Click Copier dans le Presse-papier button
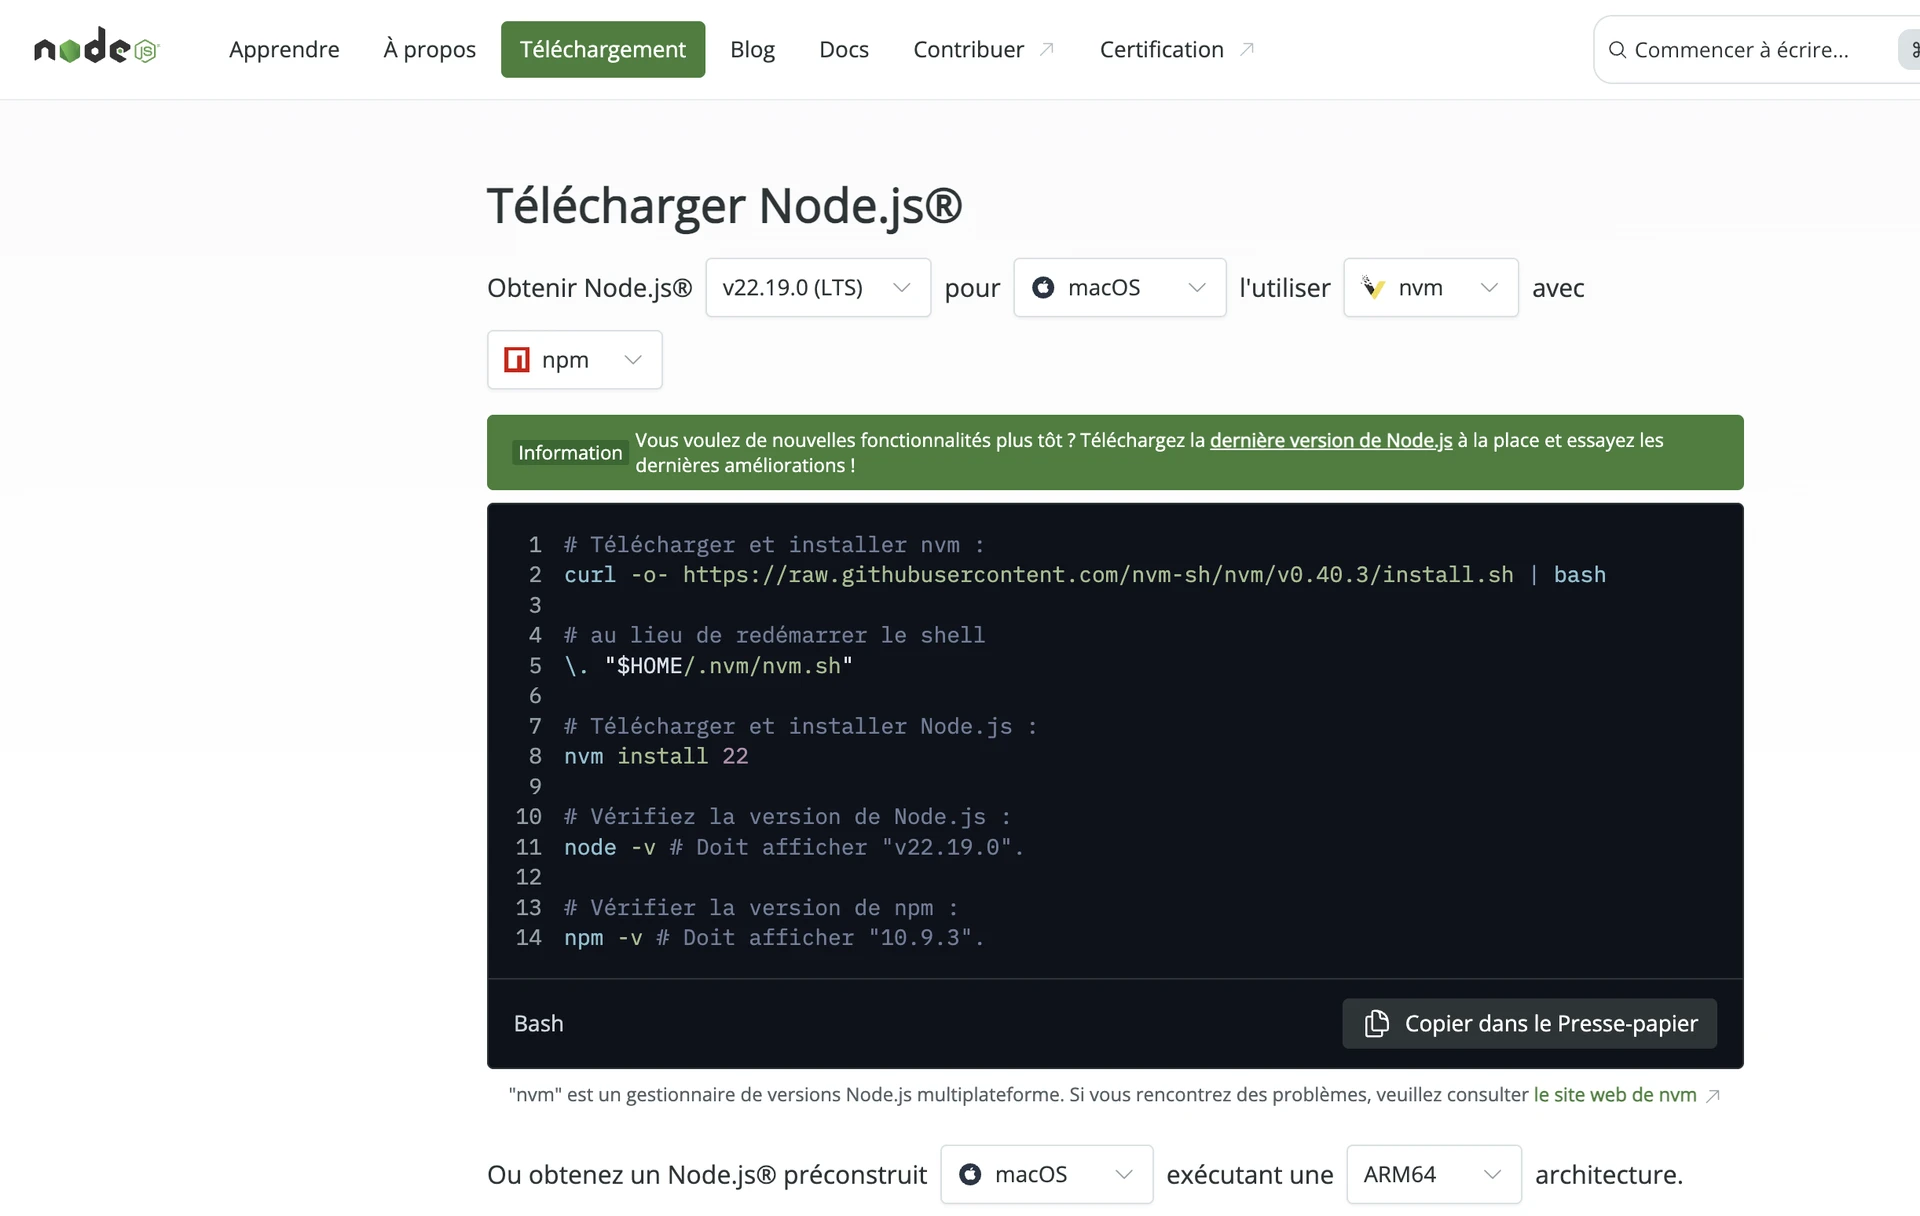1920x1216 pixels. point(1529,1023)
